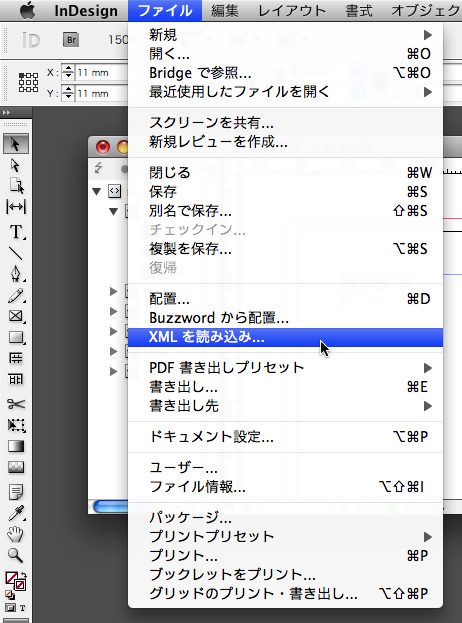Open プリントプリセット submenu
This screenshot has width=462, height=623.
(x=286, y=536)
